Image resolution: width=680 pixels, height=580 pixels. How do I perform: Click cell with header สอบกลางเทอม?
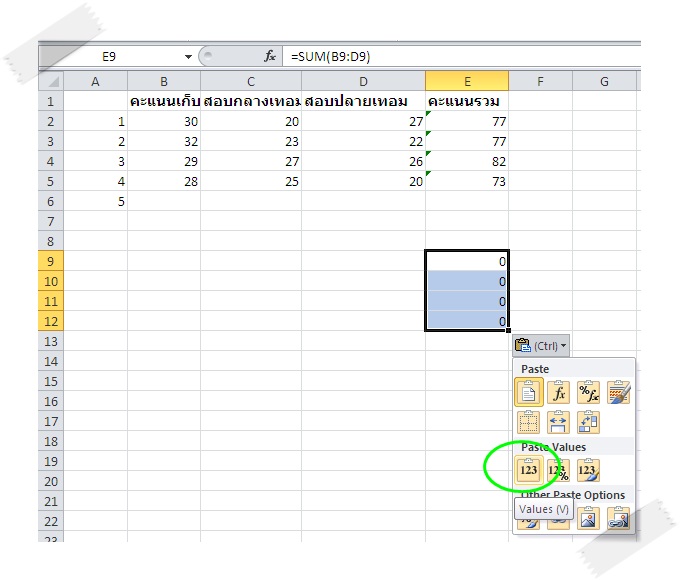251,101
